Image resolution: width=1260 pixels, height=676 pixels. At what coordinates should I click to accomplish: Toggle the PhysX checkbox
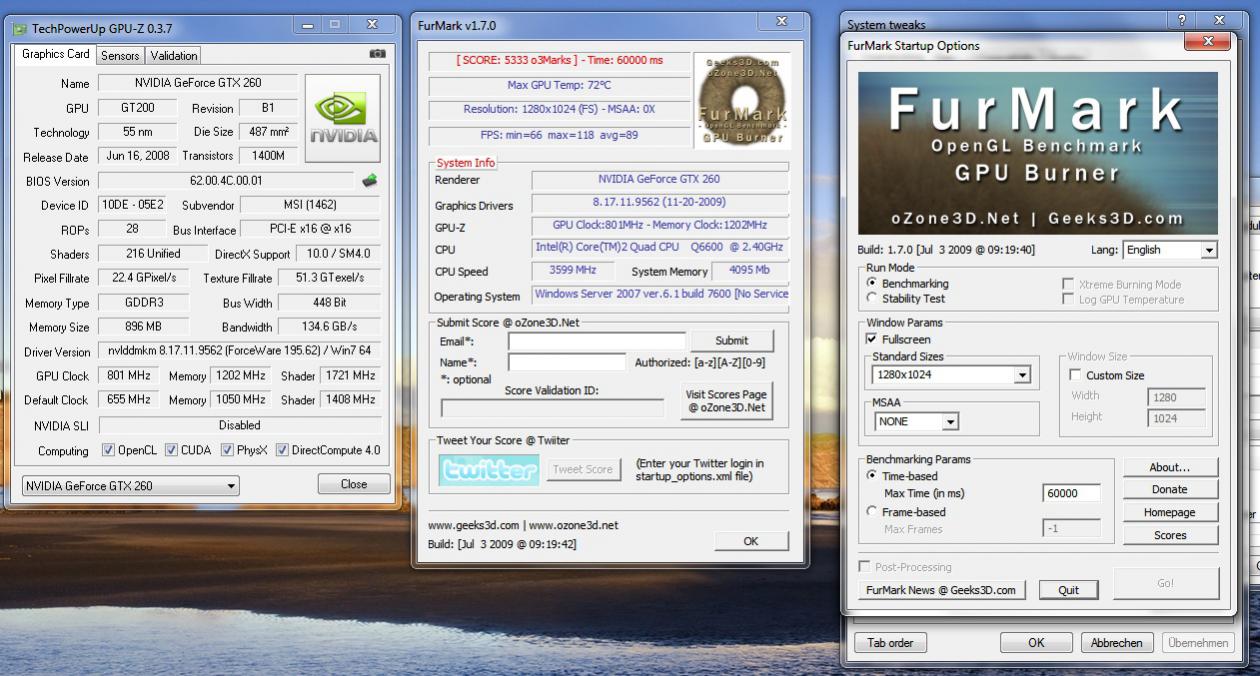(227, 450)
